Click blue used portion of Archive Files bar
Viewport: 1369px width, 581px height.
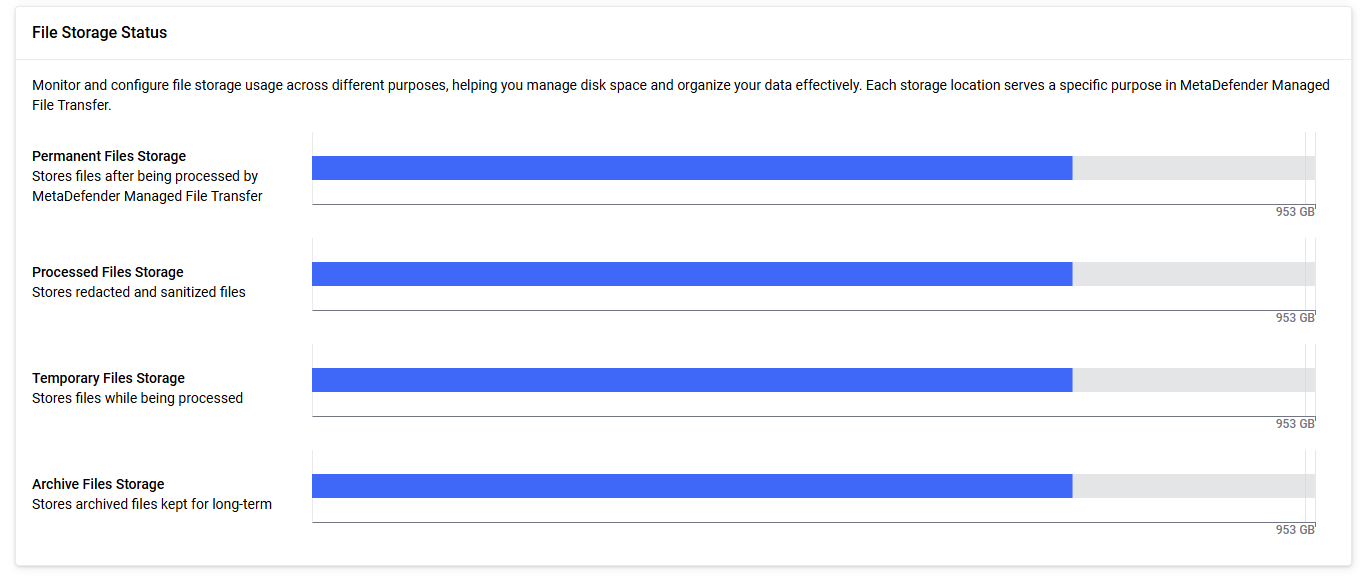coord(692,486)
